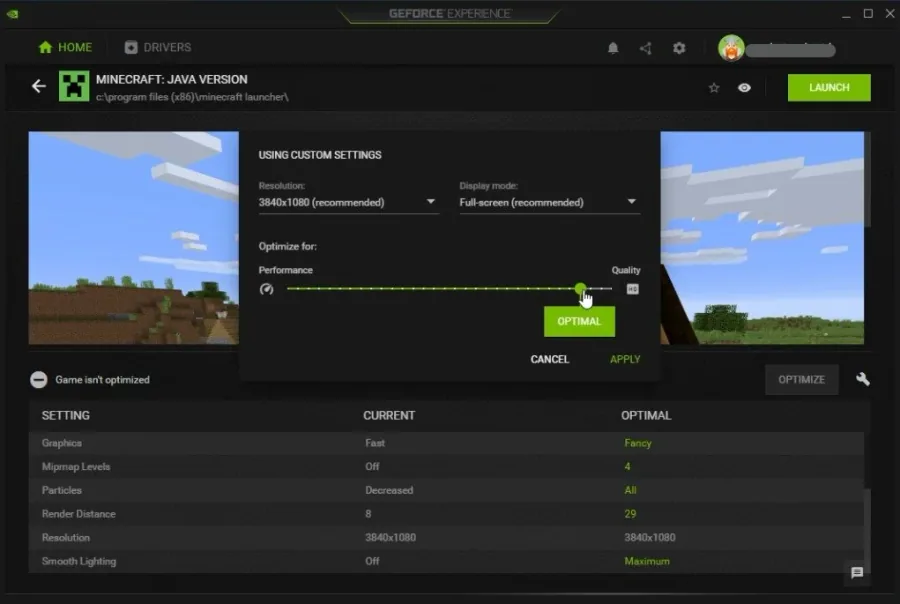Click the Minecraft creeper game icon
The image size is (900, 604).
coord(74,86)
